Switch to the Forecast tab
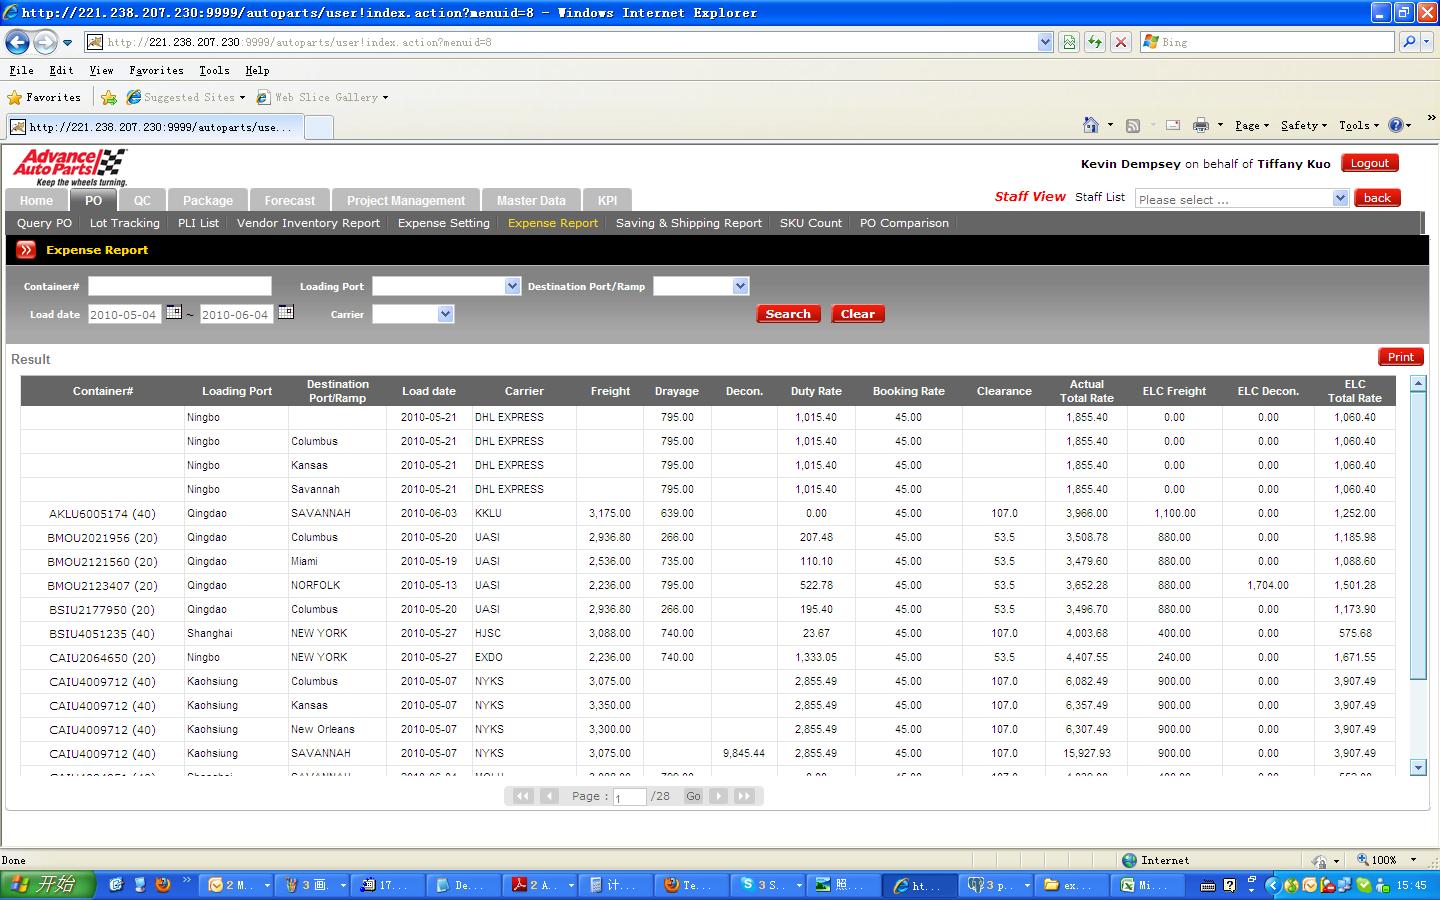Screen dimensions: 1440x900 pos(289,200)
